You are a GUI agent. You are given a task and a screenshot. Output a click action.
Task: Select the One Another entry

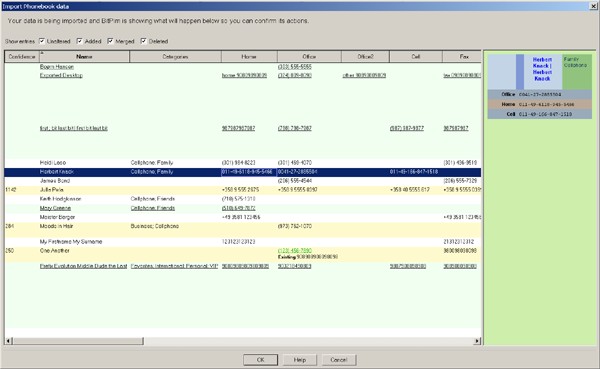click(54, 251)
